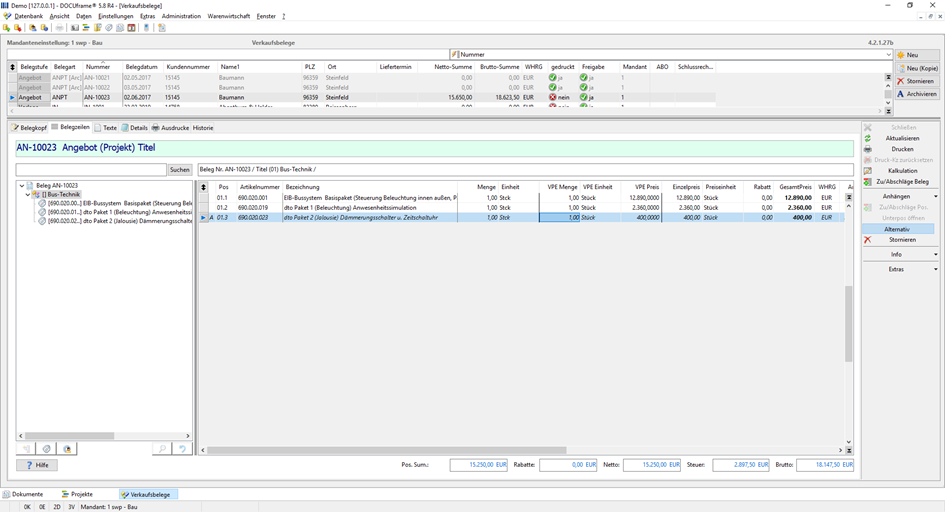Open the Warenwirtschaft menu
Screen dimensions: 945x512
click(x=228, y=16)
